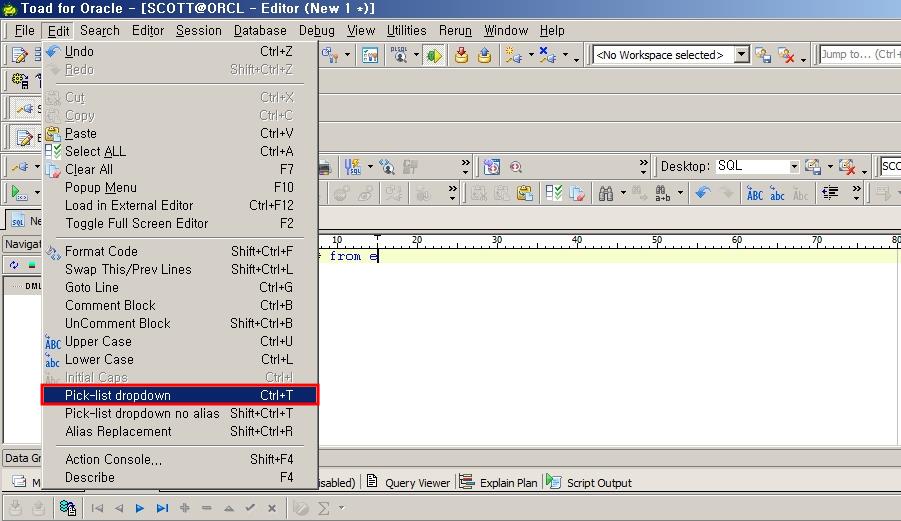This screenshot has width=901, height=521.
Task: Open the Rerun menu
Action: tap(455, 30)
